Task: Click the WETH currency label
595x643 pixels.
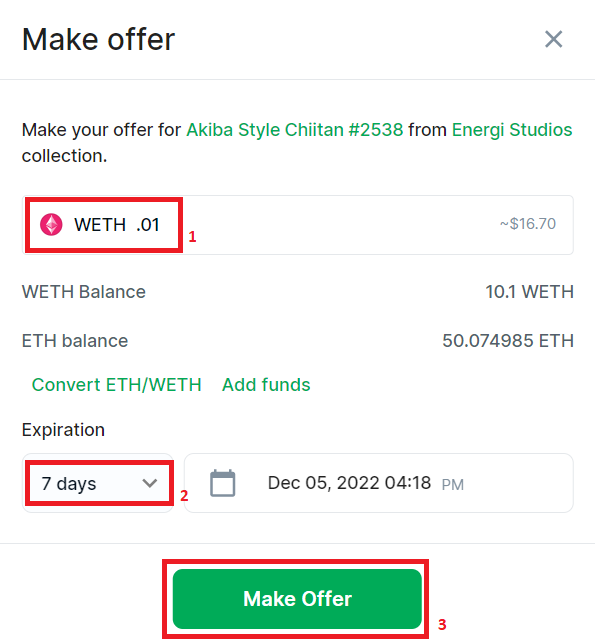Action: pos(100,225)
